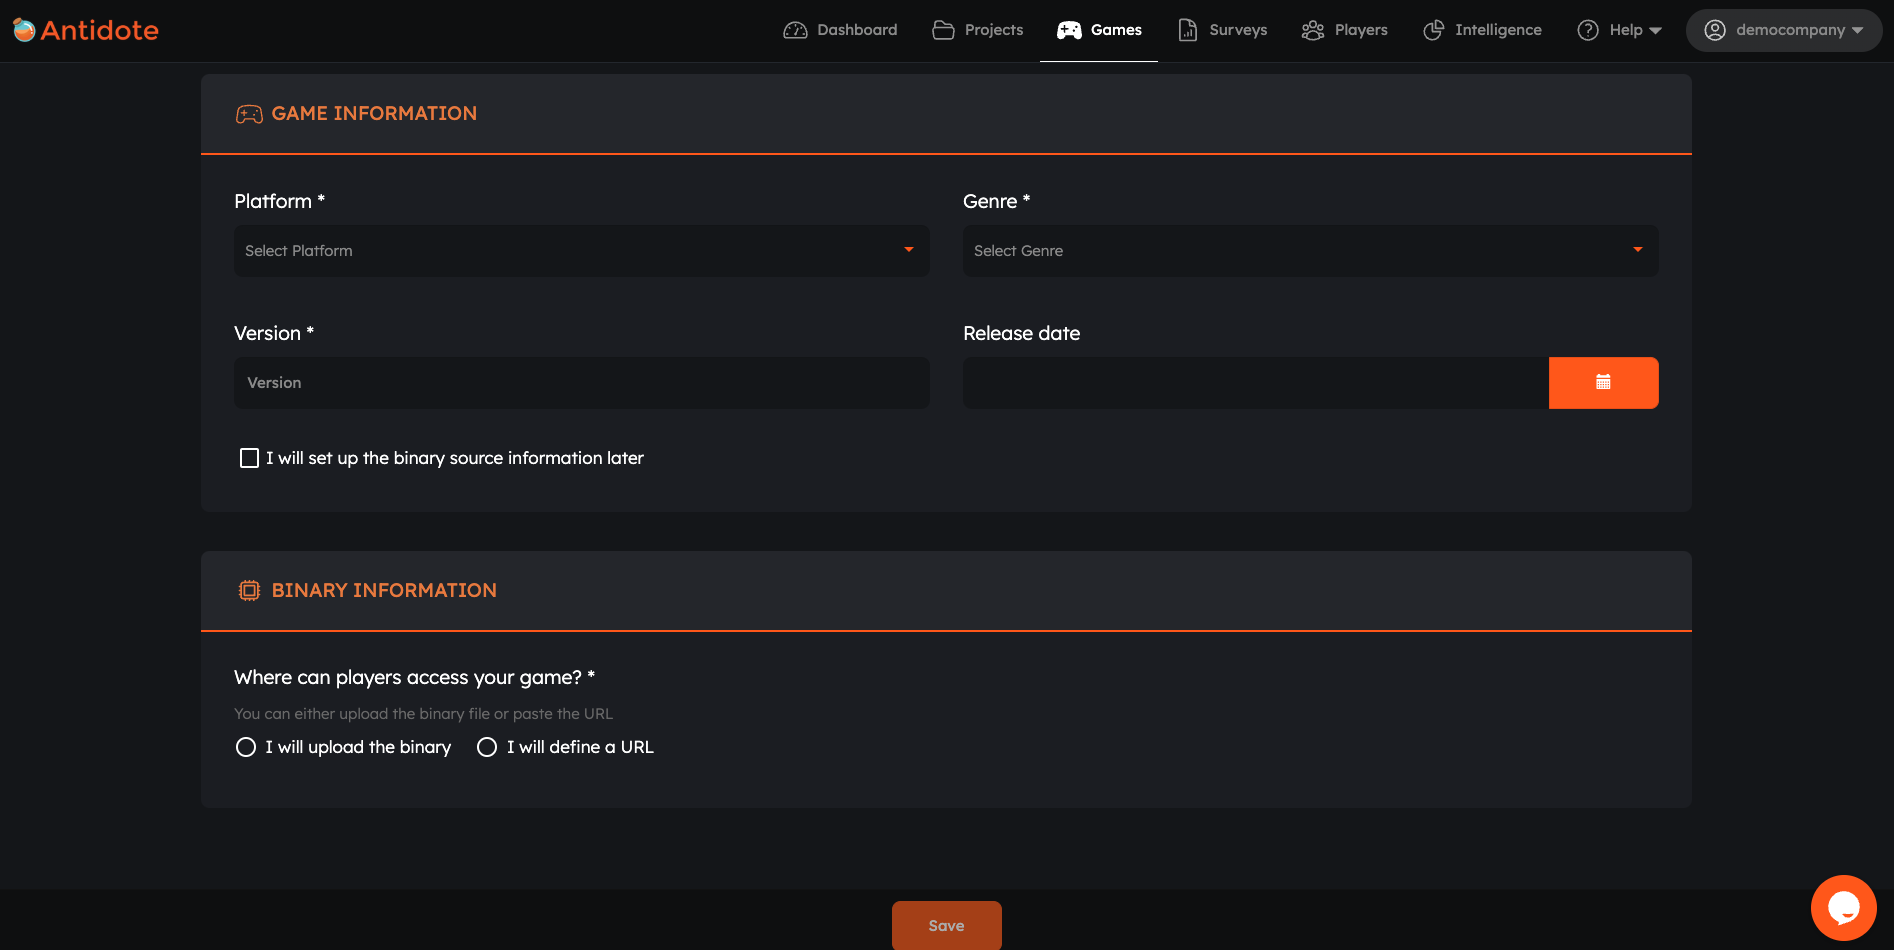
Task: Focus the Release date input field
Action: (1255, 383)
